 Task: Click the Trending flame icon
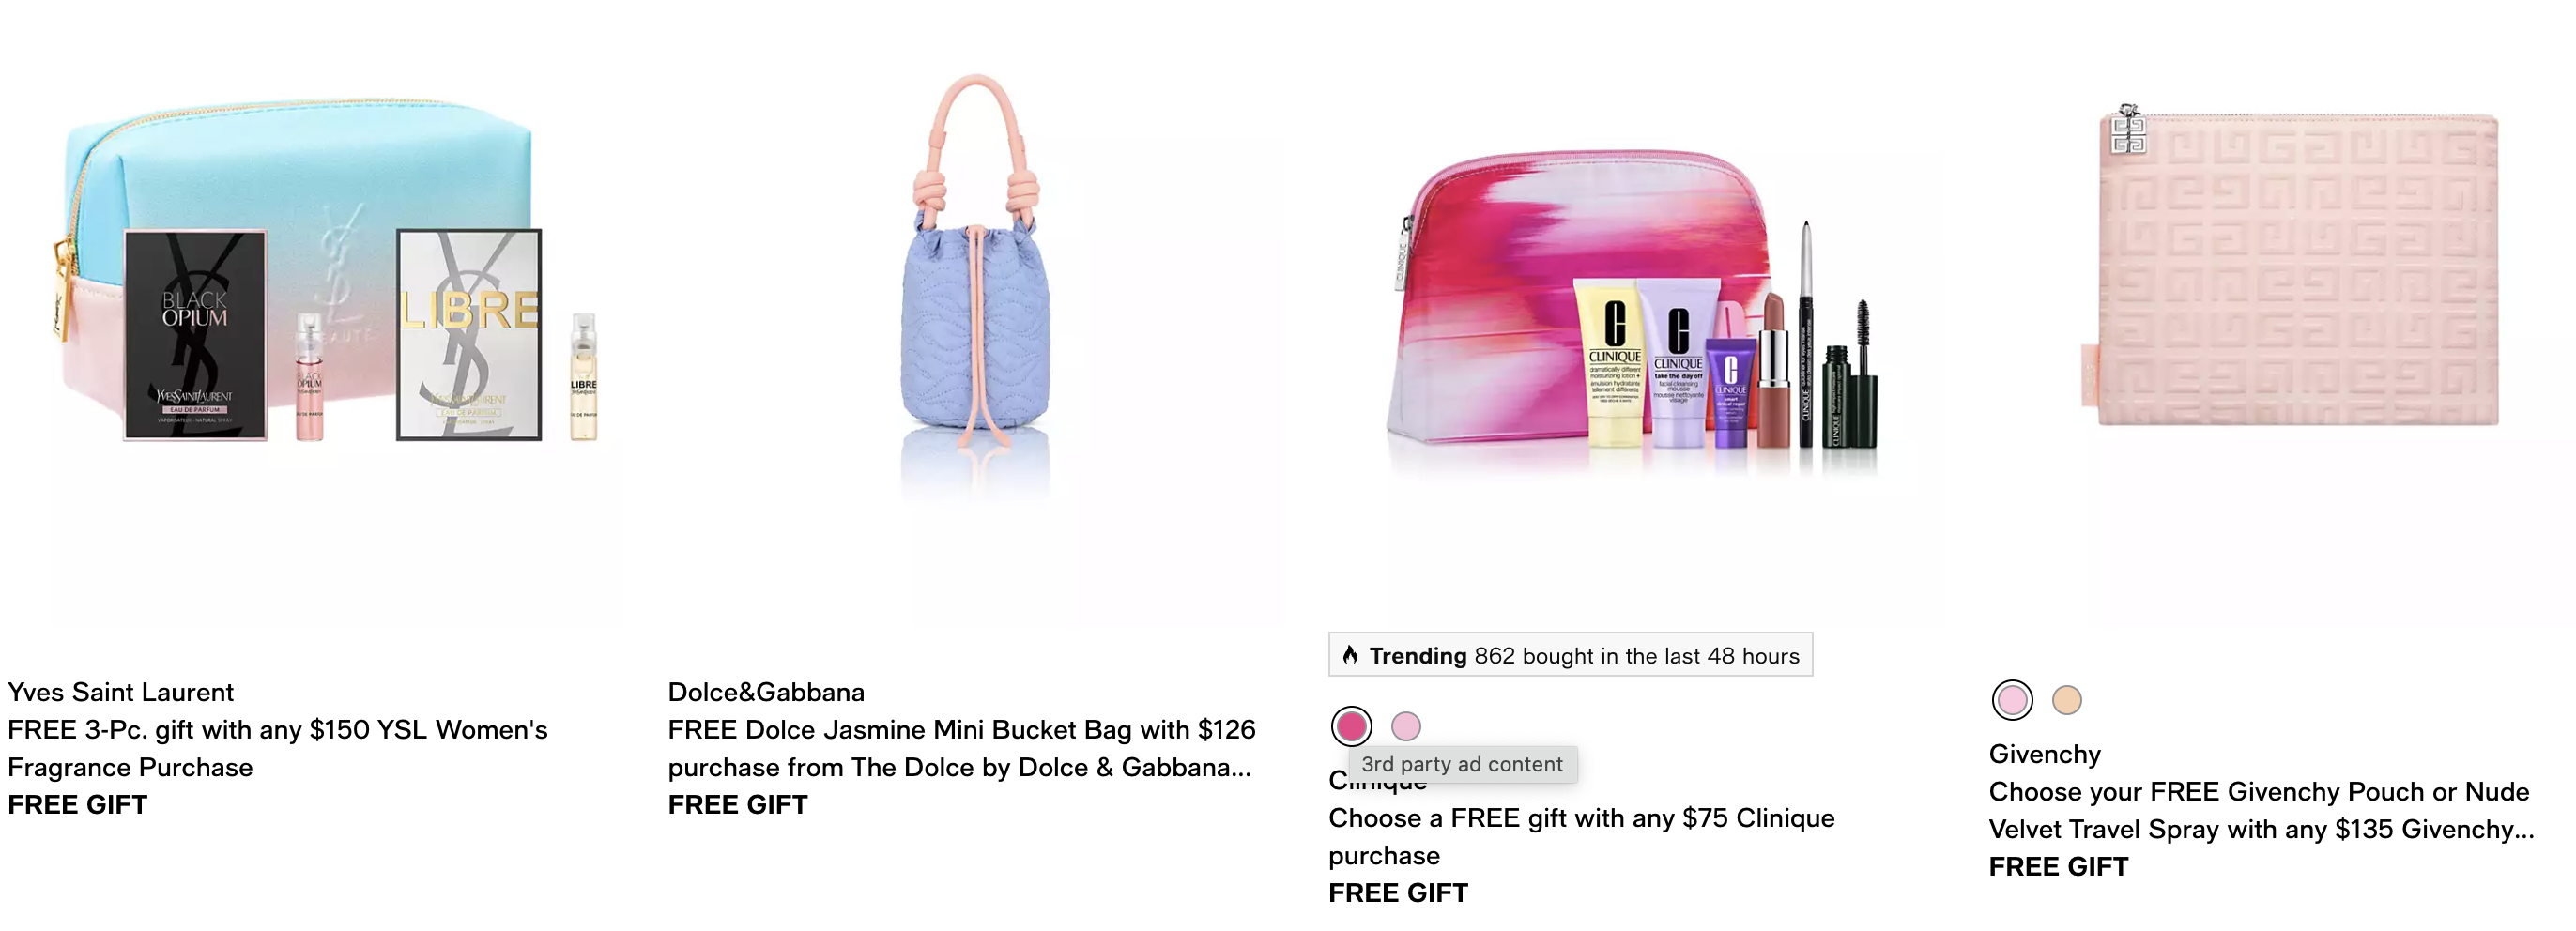(x=1350, y=655)
